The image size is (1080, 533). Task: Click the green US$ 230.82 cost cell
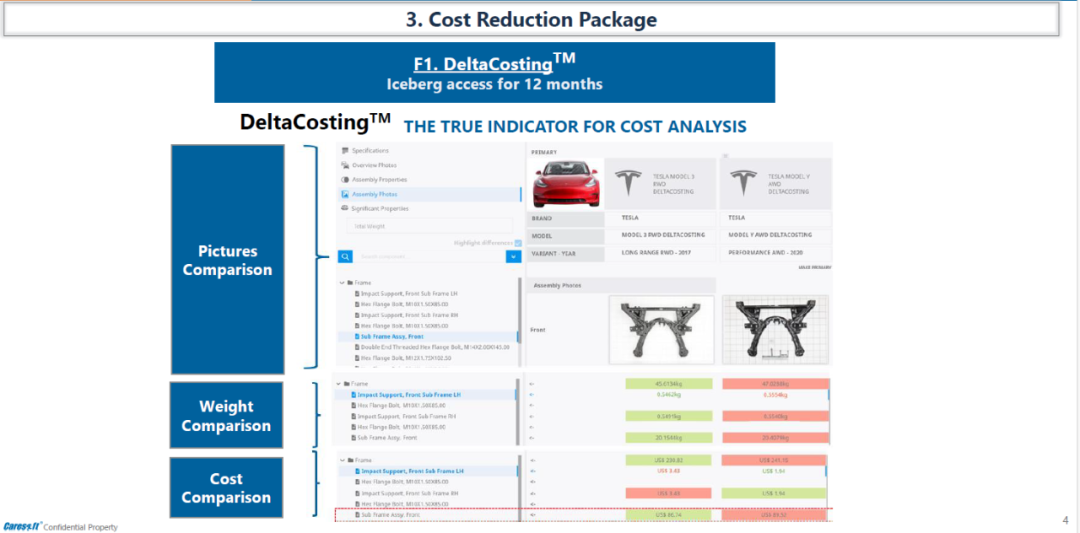(x=670, y=460)
